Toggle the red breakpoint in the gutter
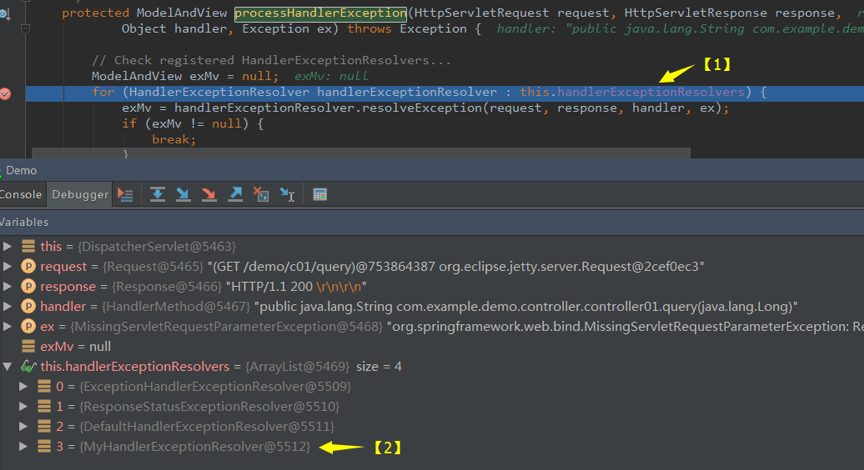 click(6, 93)
